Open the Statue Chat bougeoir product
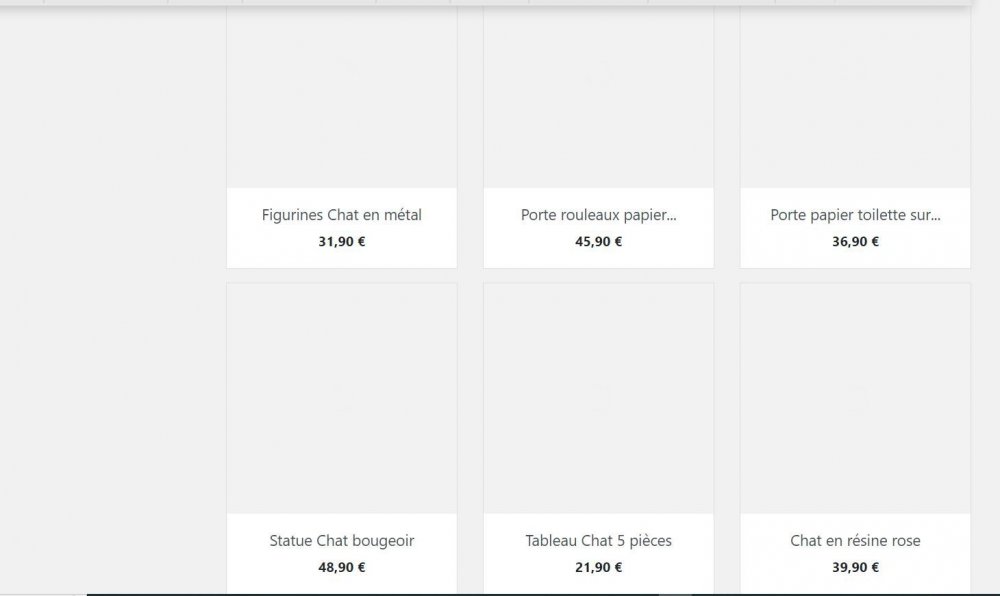The width and height of the screenshot is (1000, 596). (x=341, y=540)
